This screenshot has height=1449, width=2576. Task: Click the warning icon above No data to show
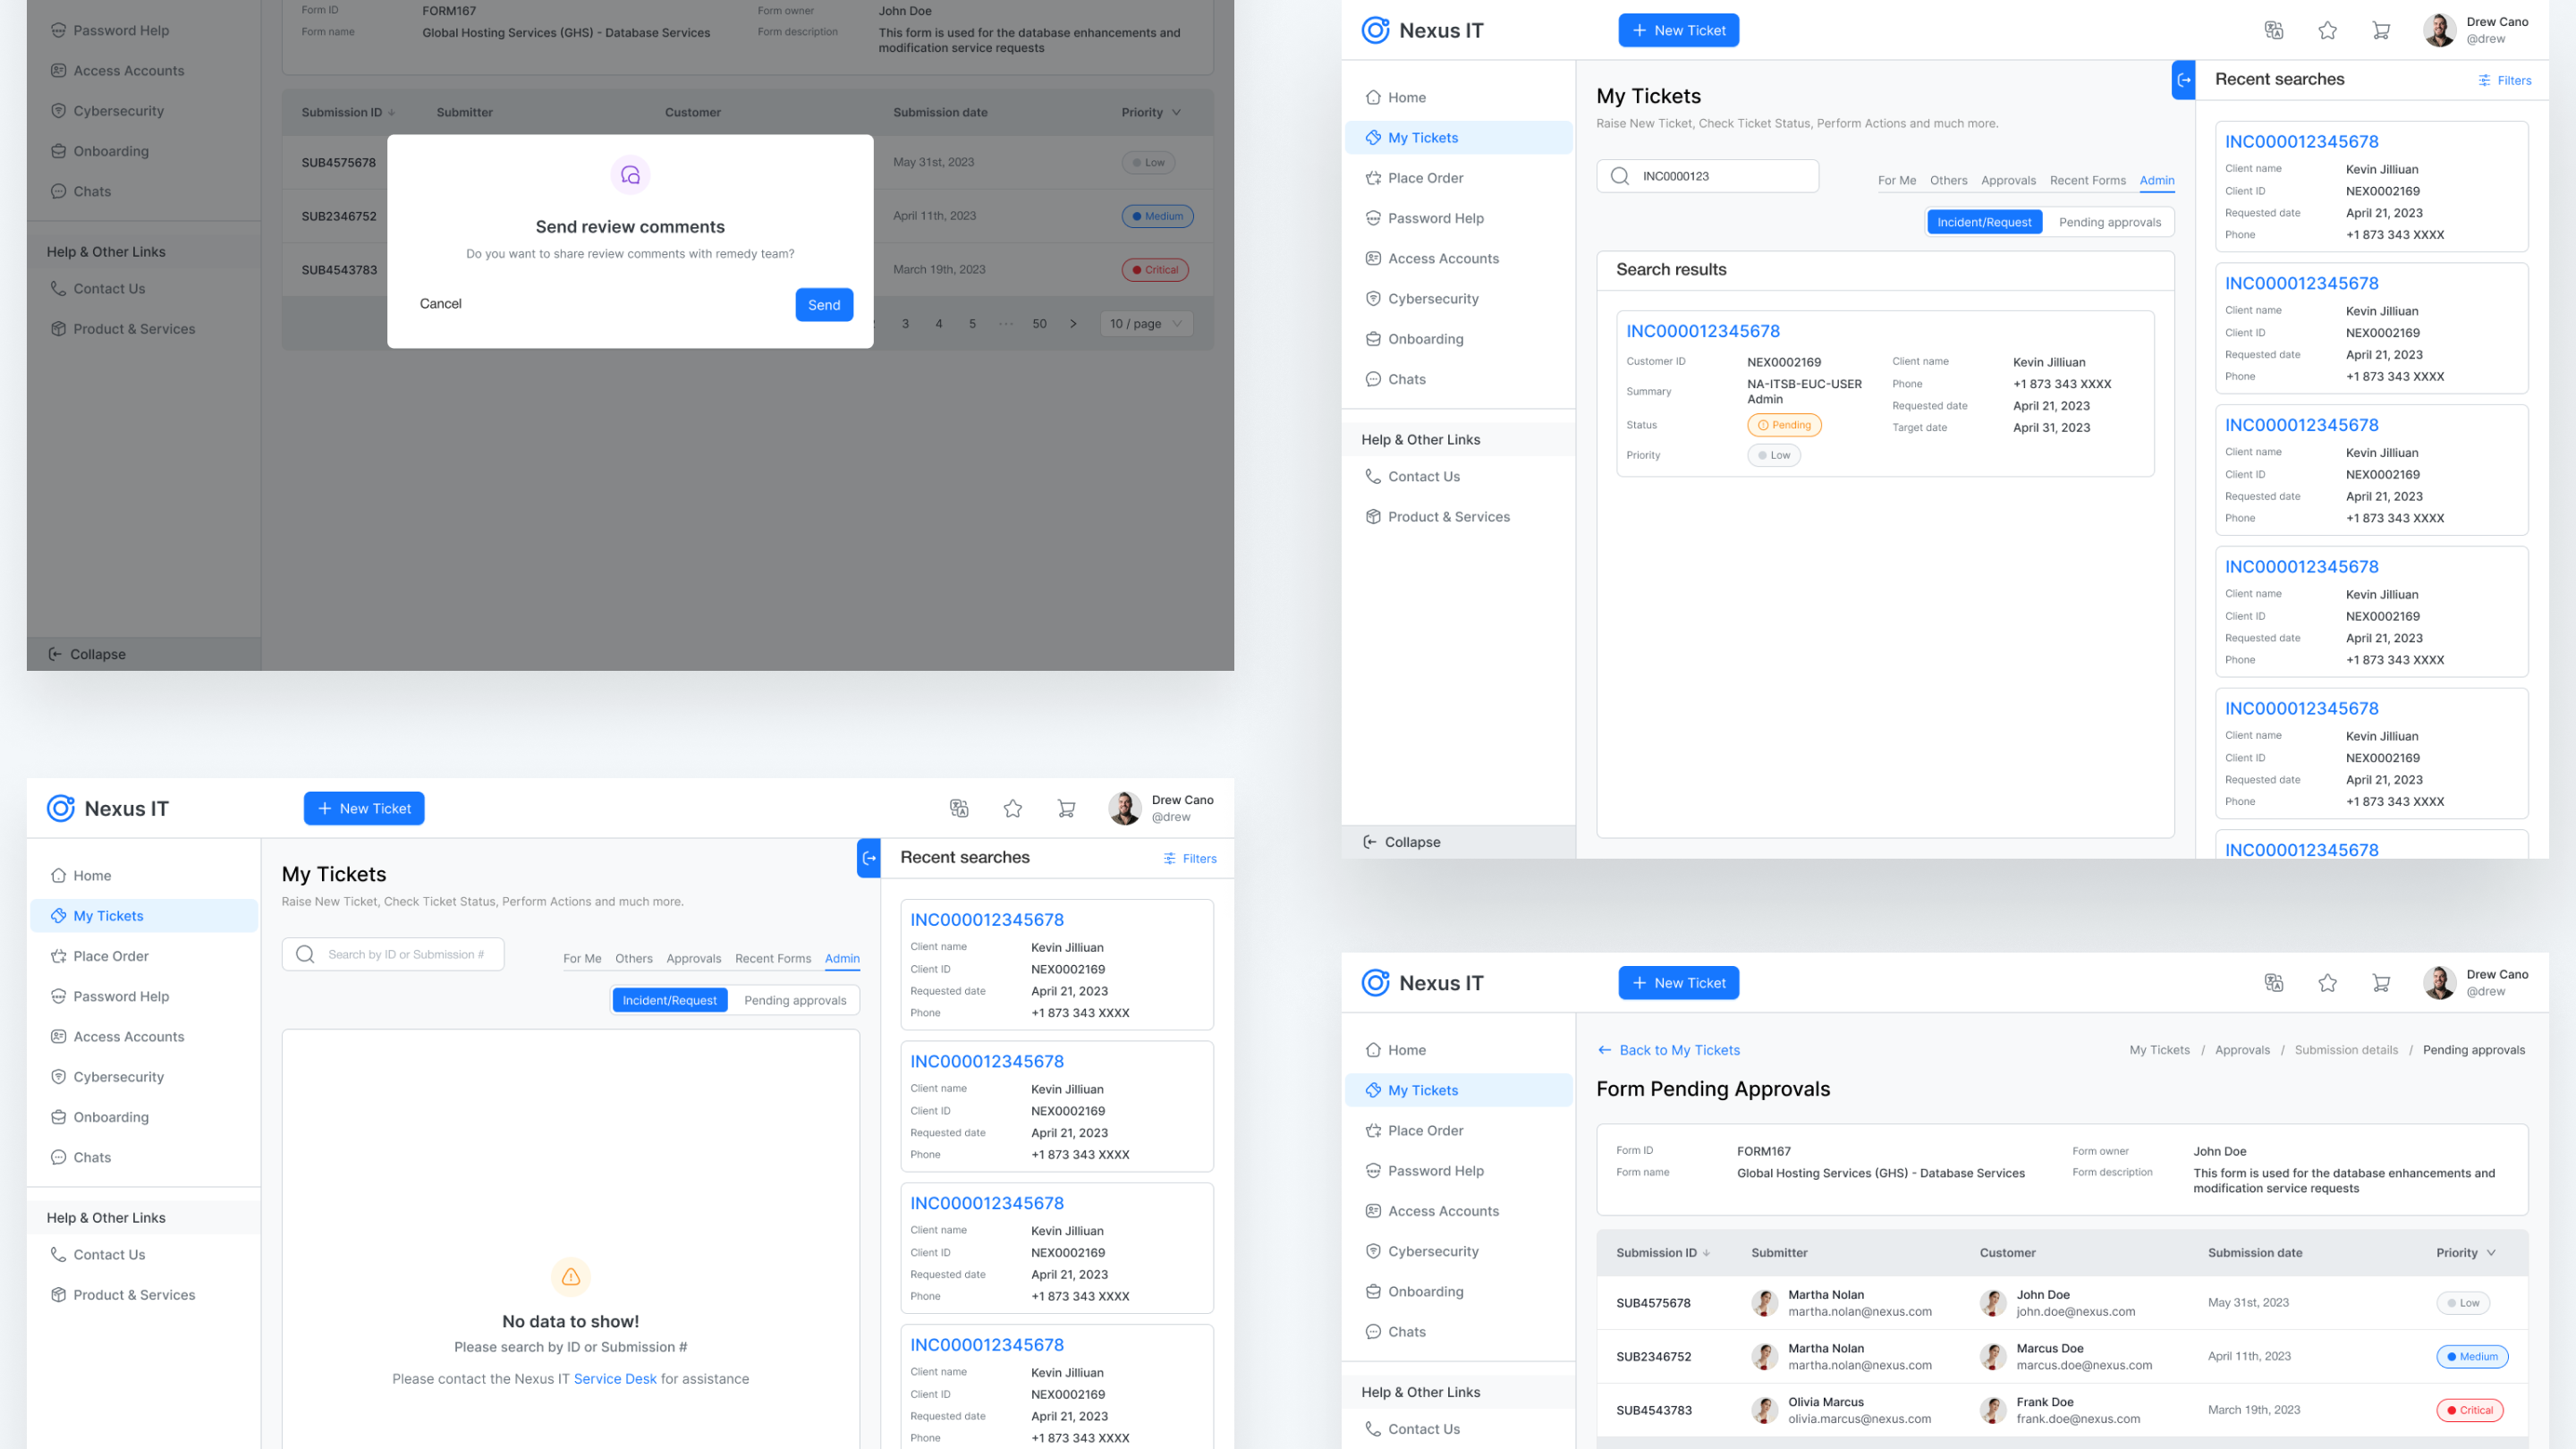[571, 1277]
